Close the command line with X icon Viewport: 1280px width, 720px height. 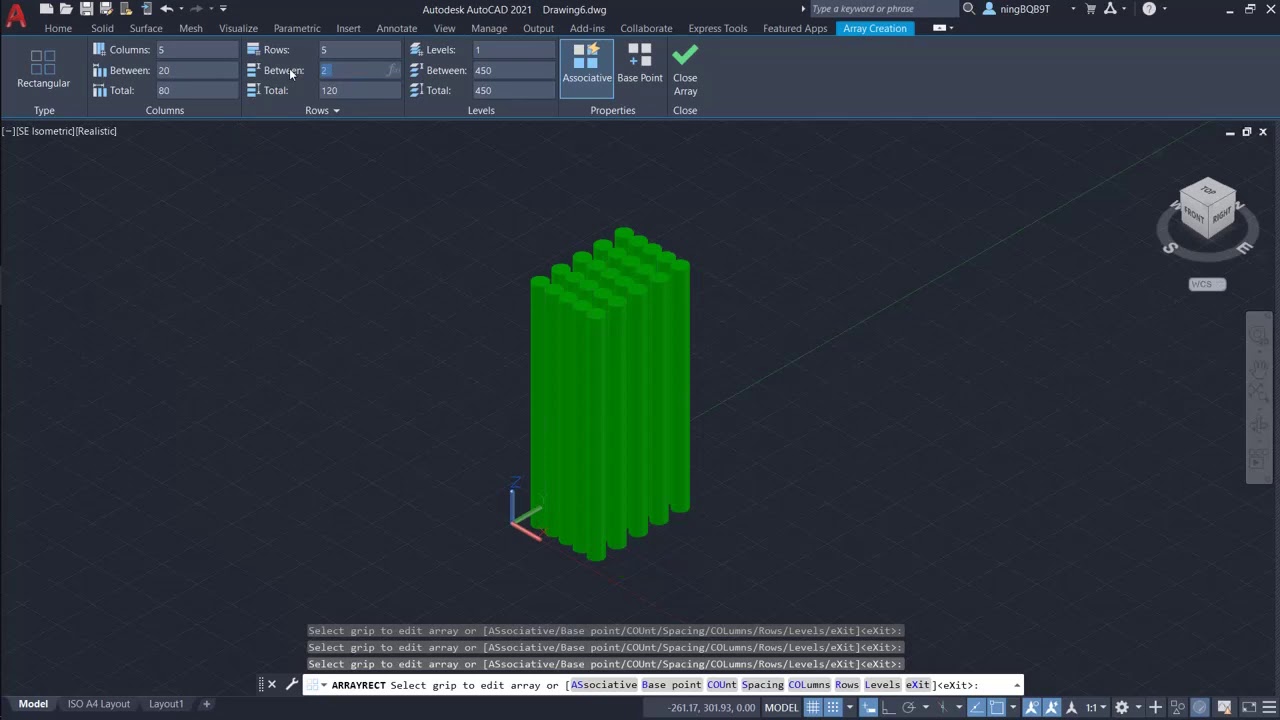pyautogui.click(x=272, y=685)
